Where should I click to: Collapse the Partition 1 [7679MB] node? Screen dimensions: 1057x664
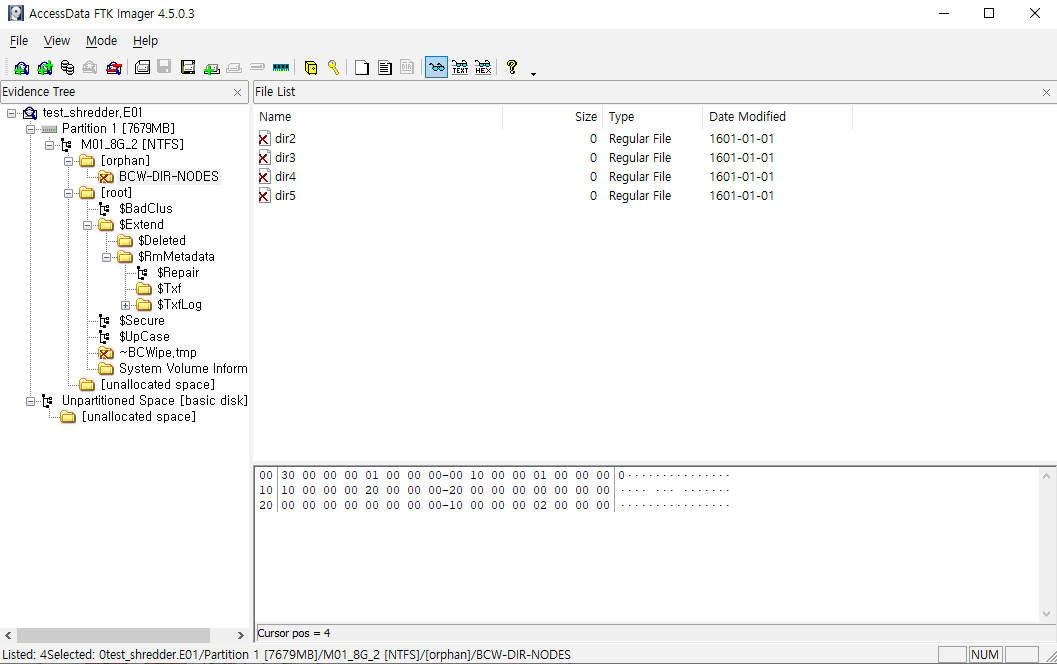coord(30,129)
